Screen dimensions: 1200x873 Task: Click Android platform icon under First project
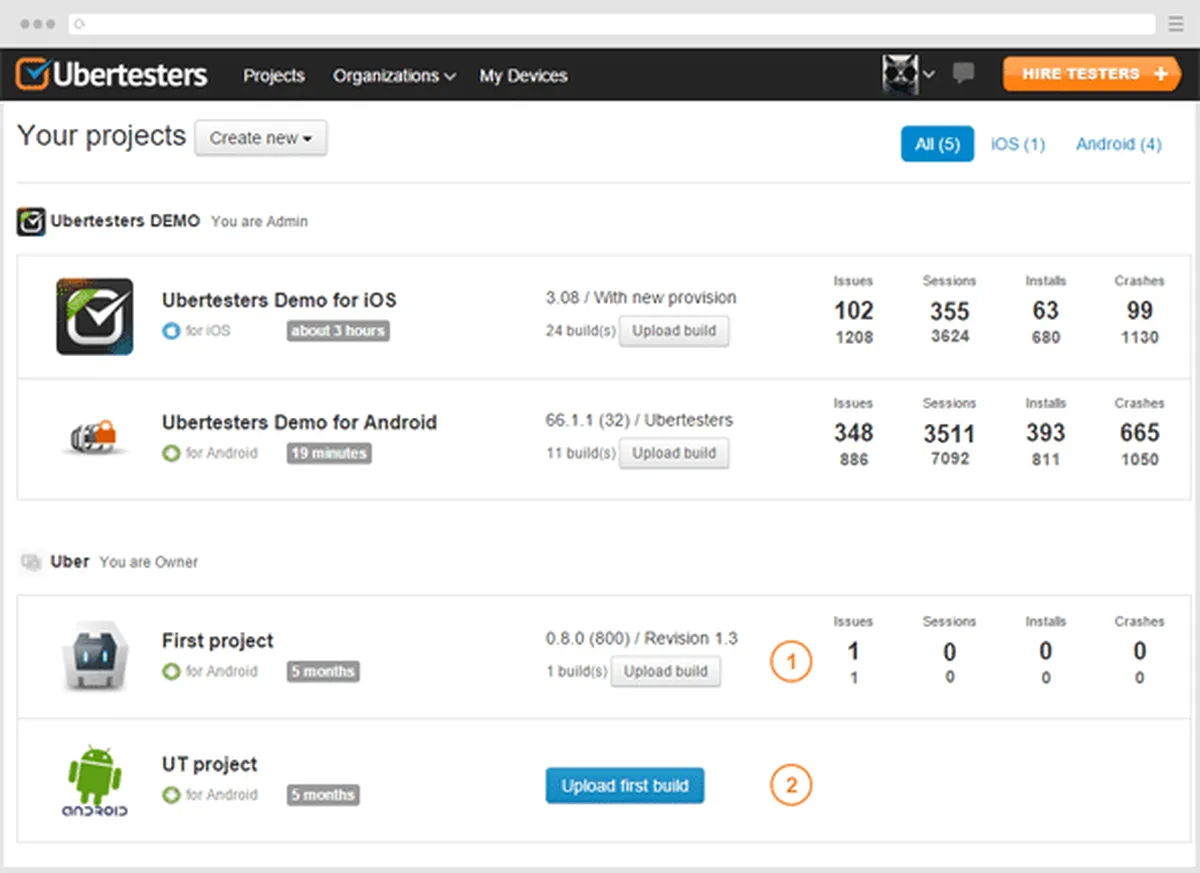[x=171, y=672]
